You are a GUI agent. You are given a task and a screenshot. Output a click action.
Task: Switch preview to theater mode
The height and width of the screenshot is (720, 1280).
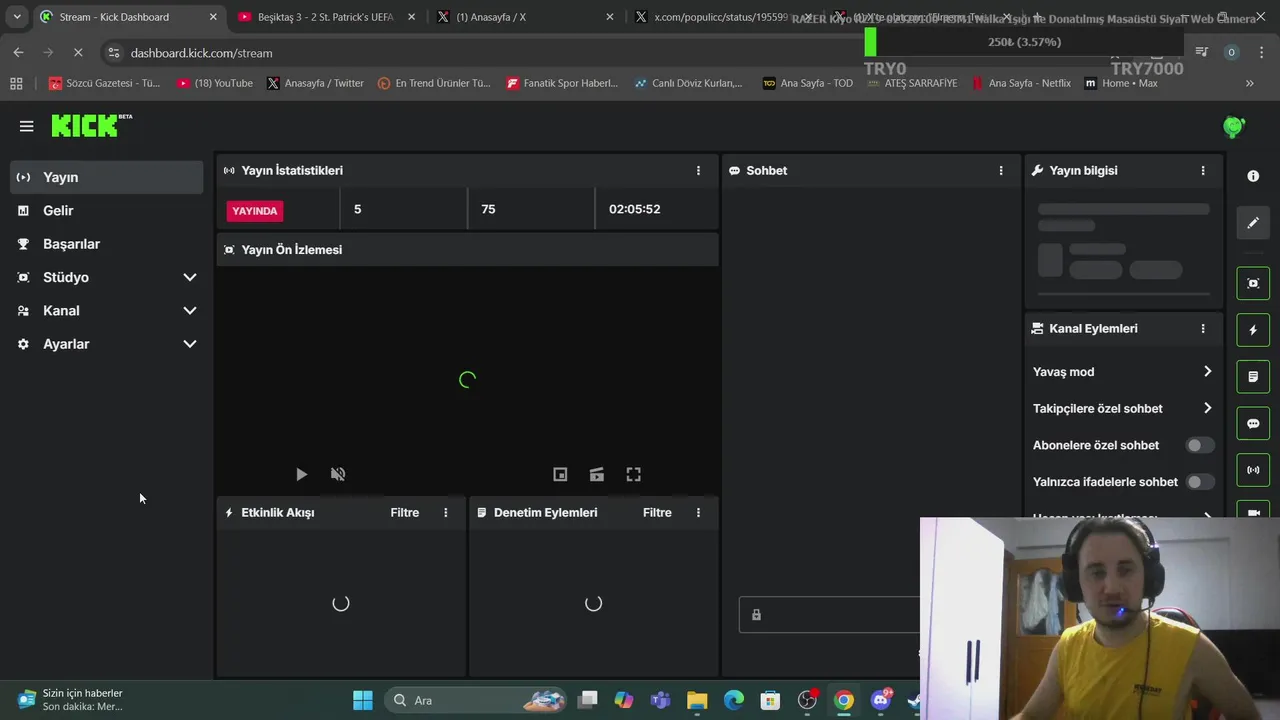coord(597,474)
